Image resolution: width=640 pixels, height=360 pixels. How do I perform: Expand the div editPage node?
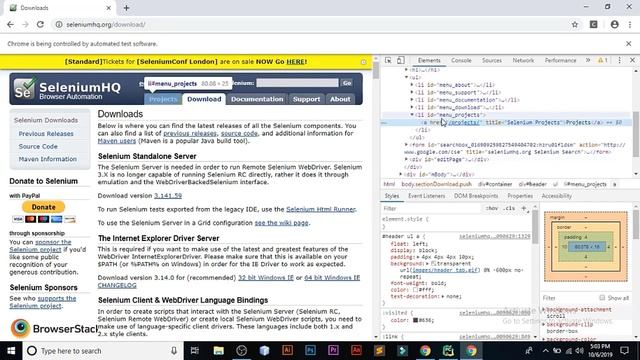click(x=407, y=159)
